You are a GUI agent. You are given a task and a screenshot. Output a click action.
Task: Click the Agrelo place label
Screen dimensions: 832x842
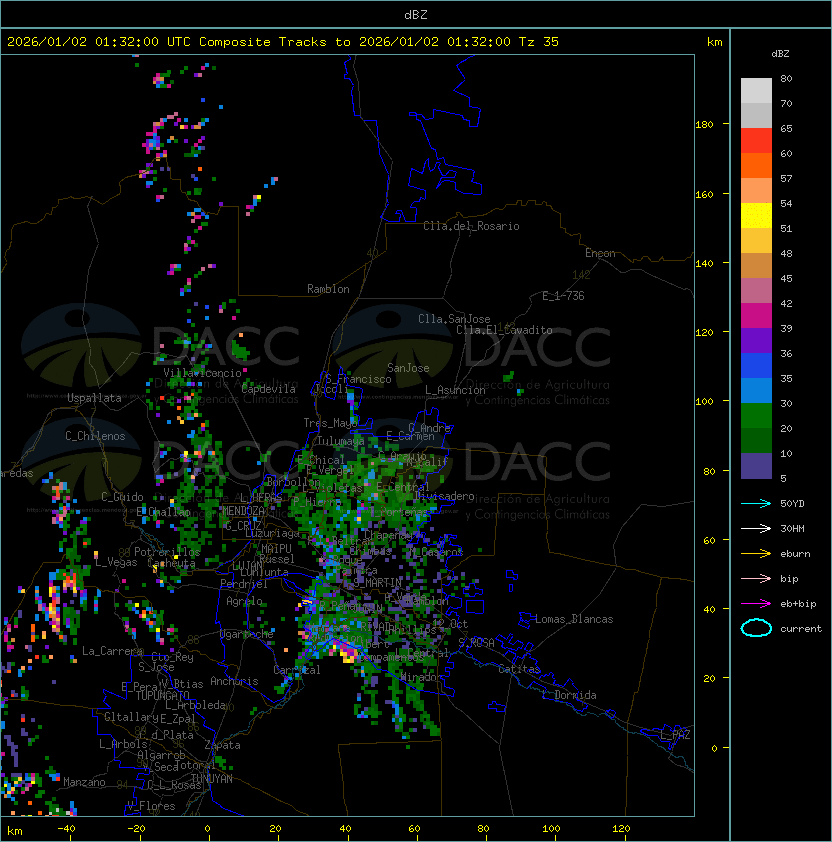[x=244, y=602]
